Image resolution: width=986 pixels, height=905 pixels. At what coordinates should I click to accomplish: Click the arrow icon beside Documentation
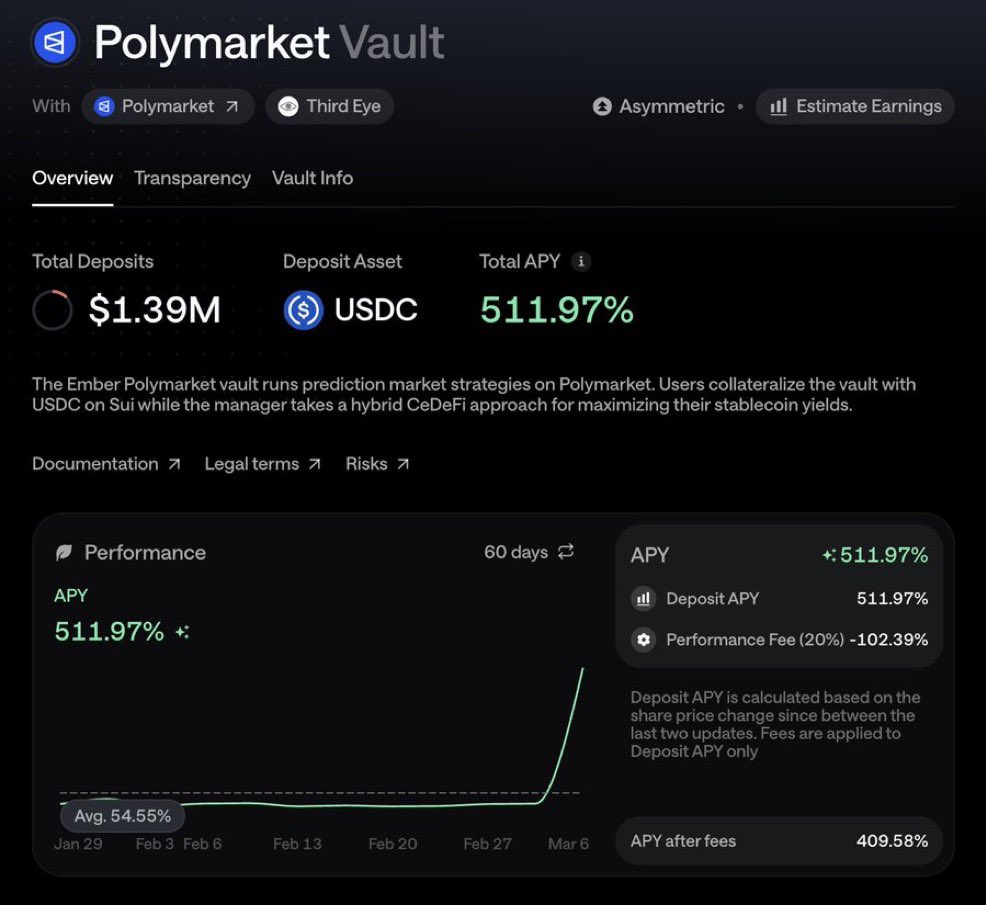pyautogui.click(x=174, y=464)
